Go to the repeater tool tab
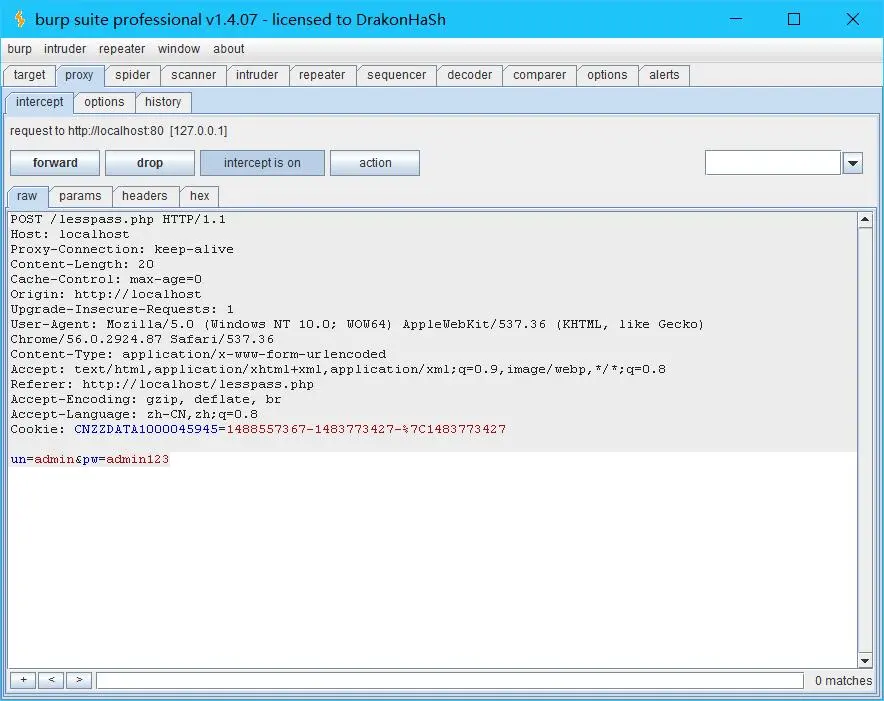 (322, 75)
